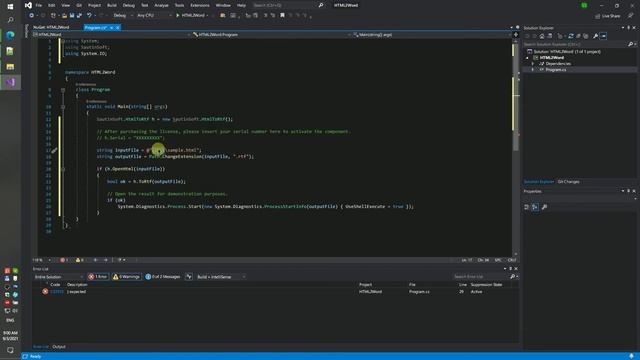Switch to the Output tab
Screen dimensions: 640x360
59,347
